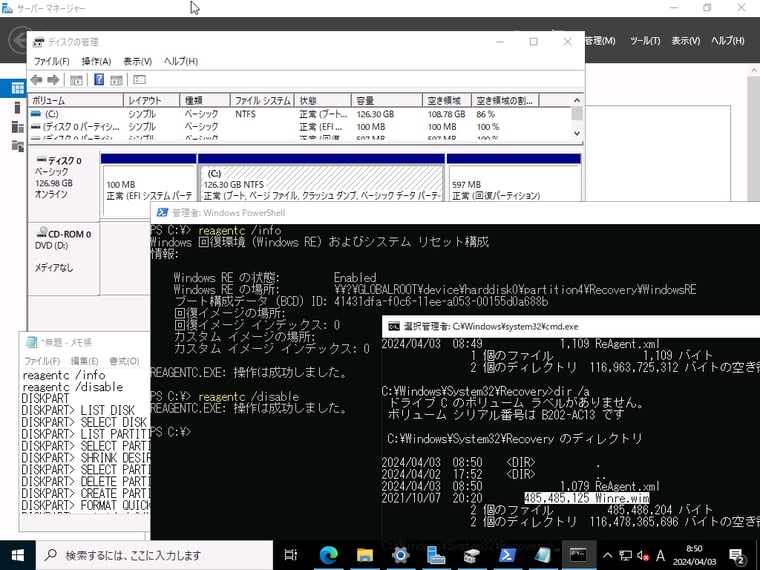Select Server Manager all servers sidebar icon
The image size is (760, 570).
tap(17, 127)
